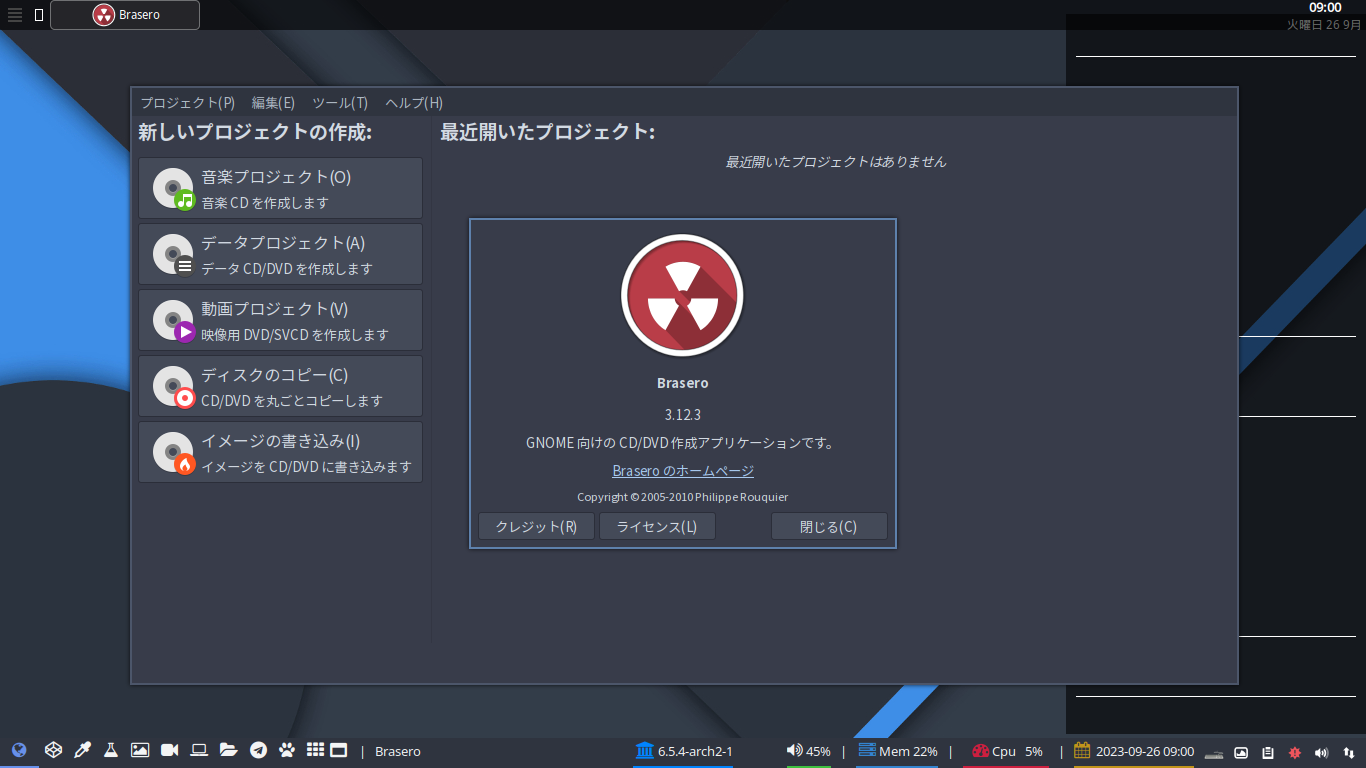Open the 編集(E) menu
Viewport: 1366px width, 768px height.
(273, 103)
